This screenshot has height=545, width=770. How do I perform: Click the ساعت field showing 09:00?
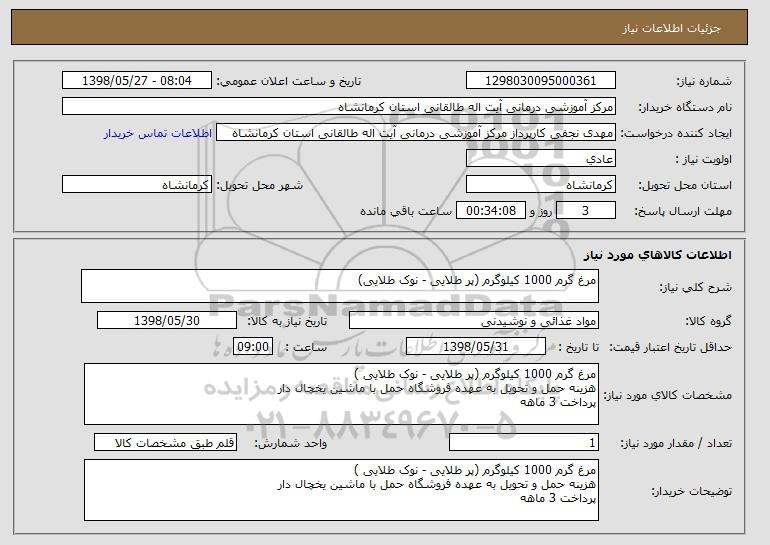pos(253,347)
